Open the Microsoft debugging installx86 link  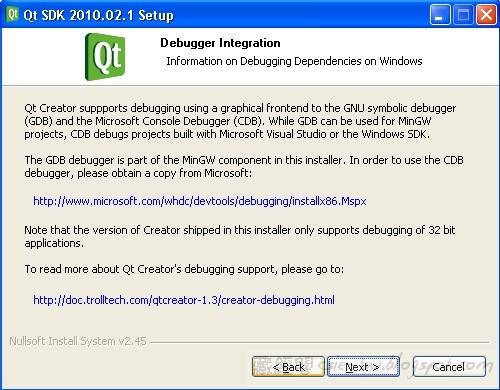[x=200, y=201]
